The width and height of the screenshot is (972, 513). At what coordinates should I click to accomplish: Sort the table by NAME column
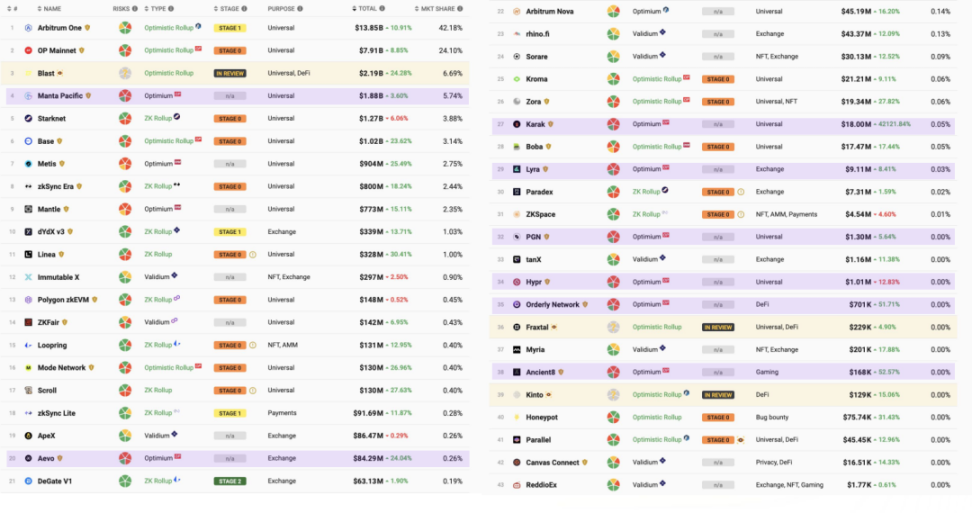[x=51, y=8]
